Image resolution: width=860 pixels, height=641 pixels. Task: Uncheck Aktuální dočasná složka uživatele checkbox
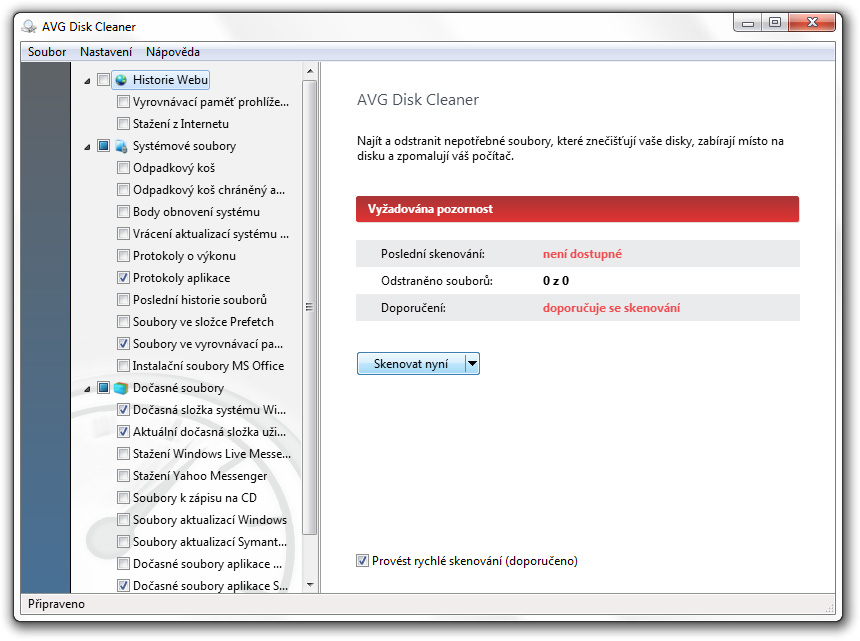123,432
